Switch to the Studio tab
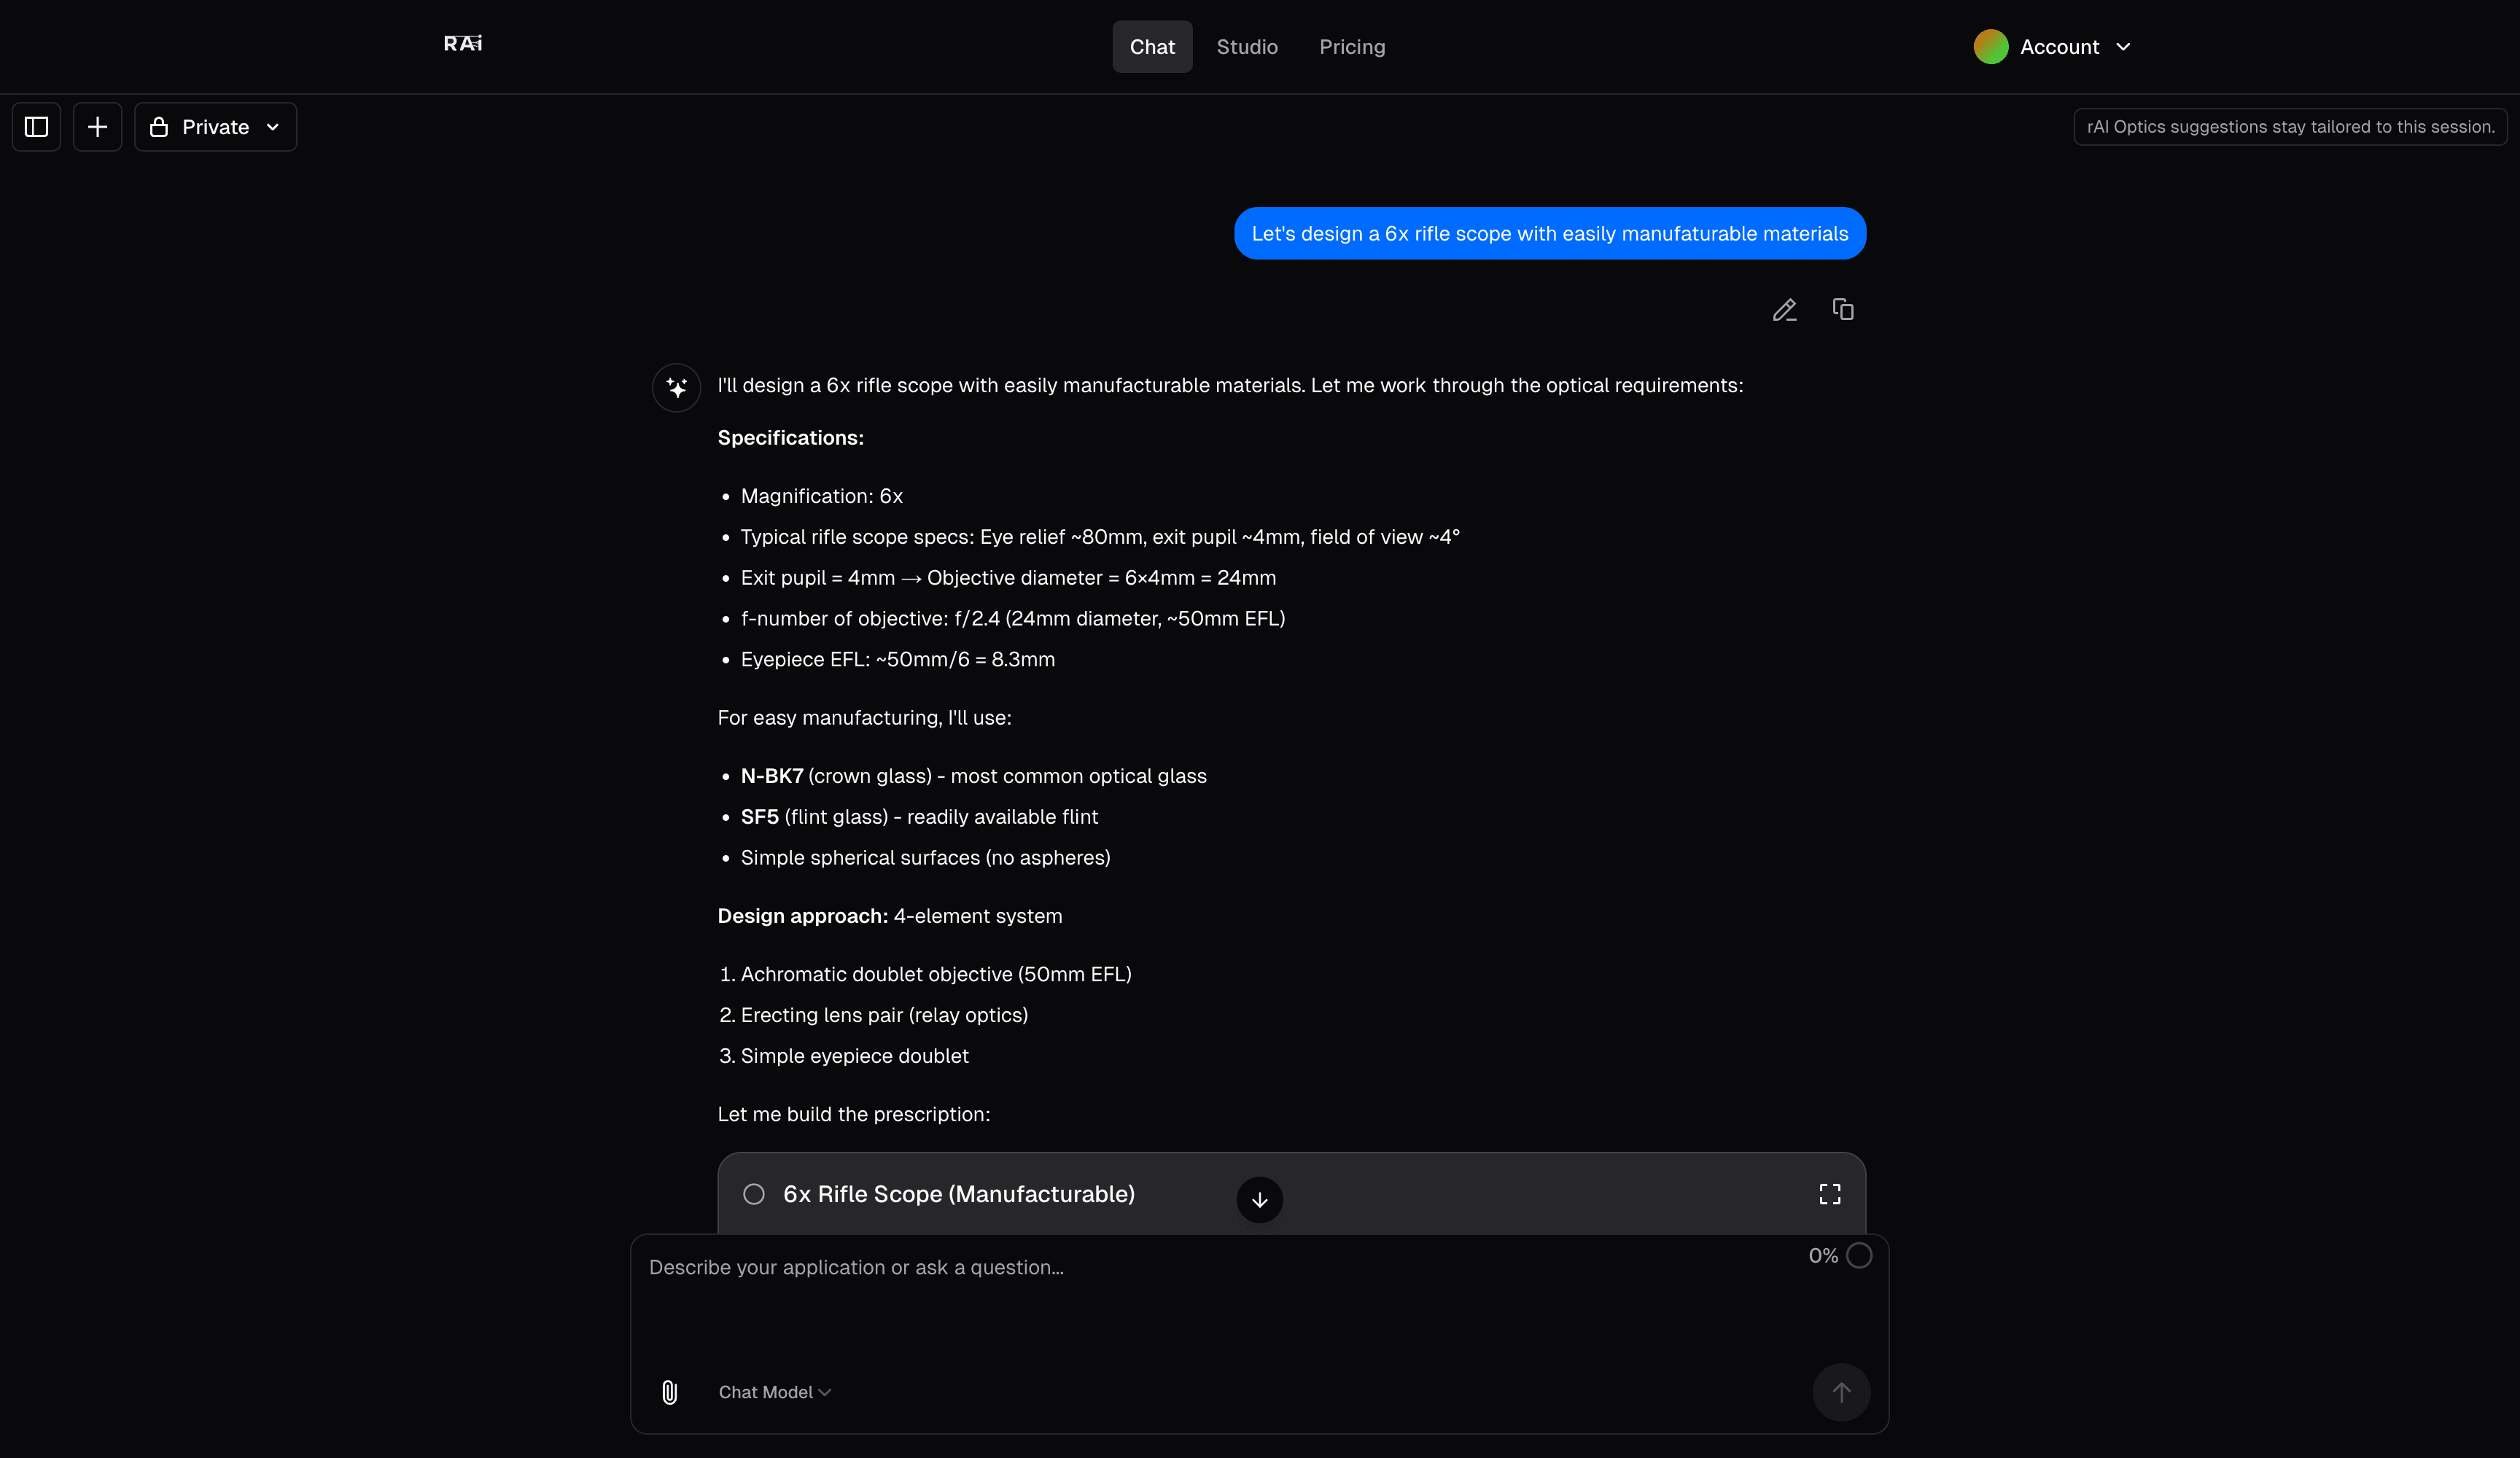Image resolution: width=2520 pixels, height=1458 pixels. (x=1247, y=47)
